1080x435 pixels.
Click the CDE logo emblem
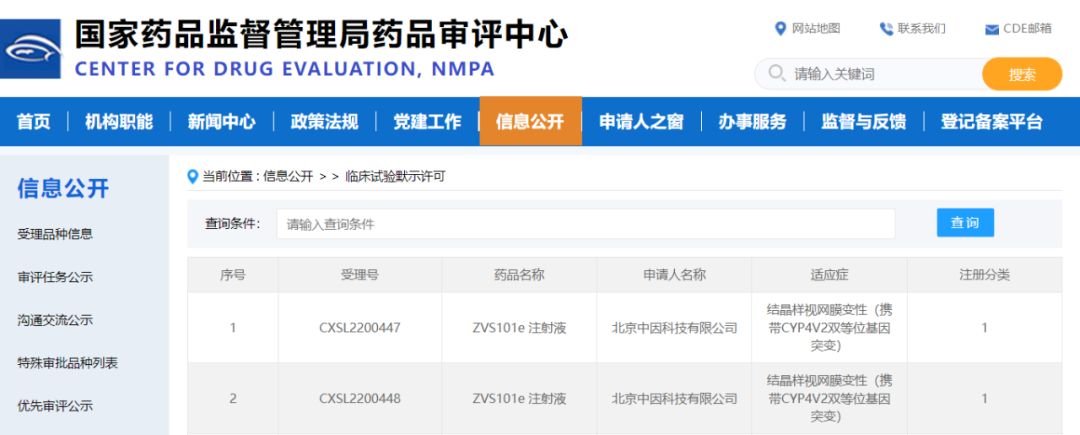[x=32, y=48]
